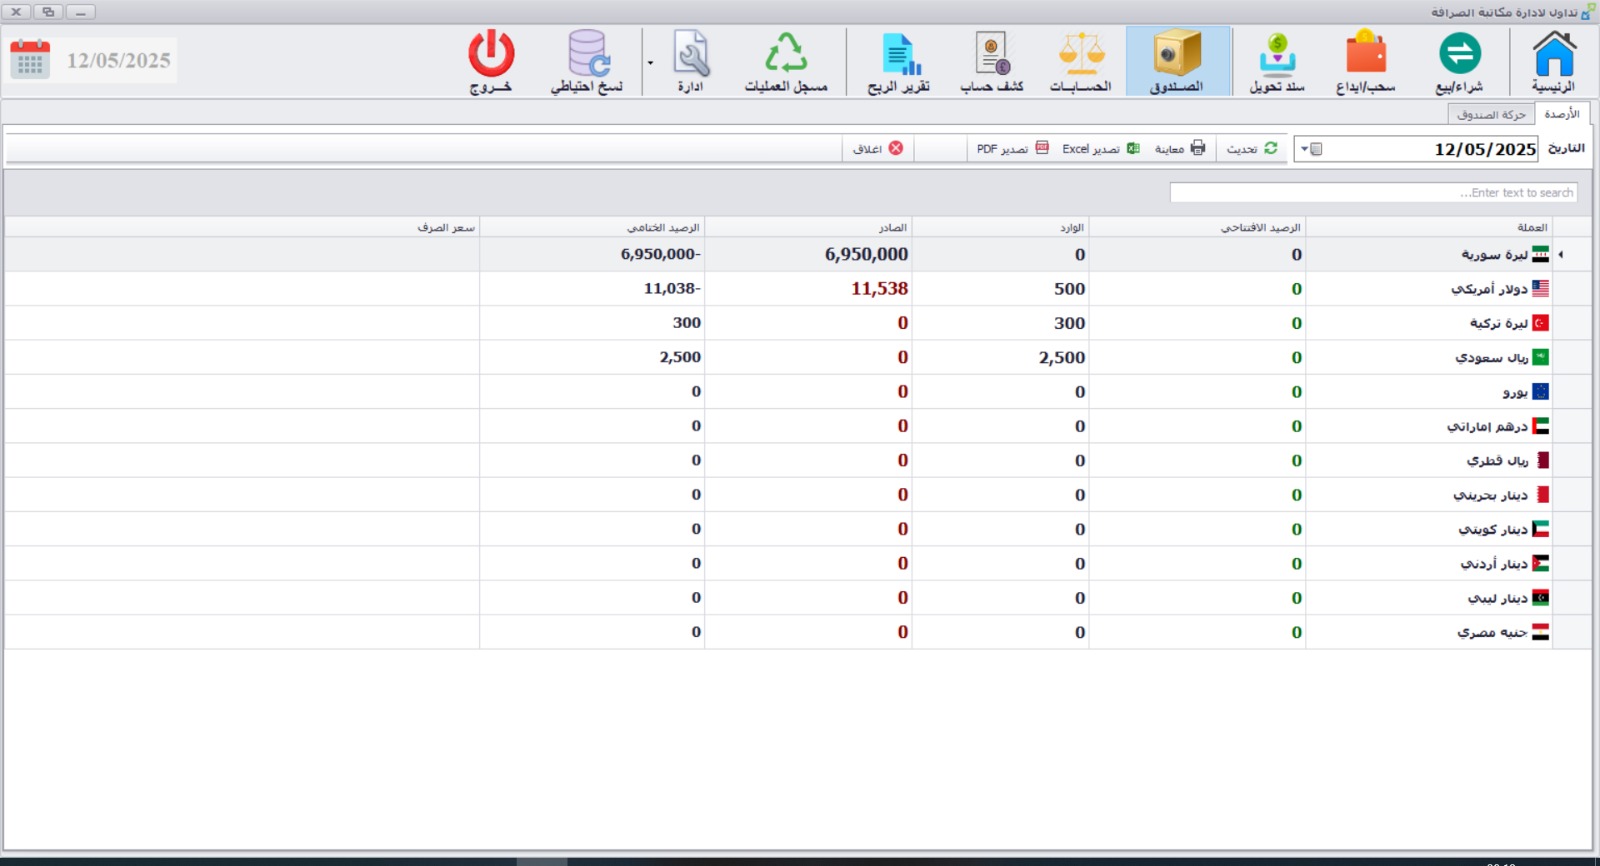Sort by الرصيد الختامي column header

[592, 227]
